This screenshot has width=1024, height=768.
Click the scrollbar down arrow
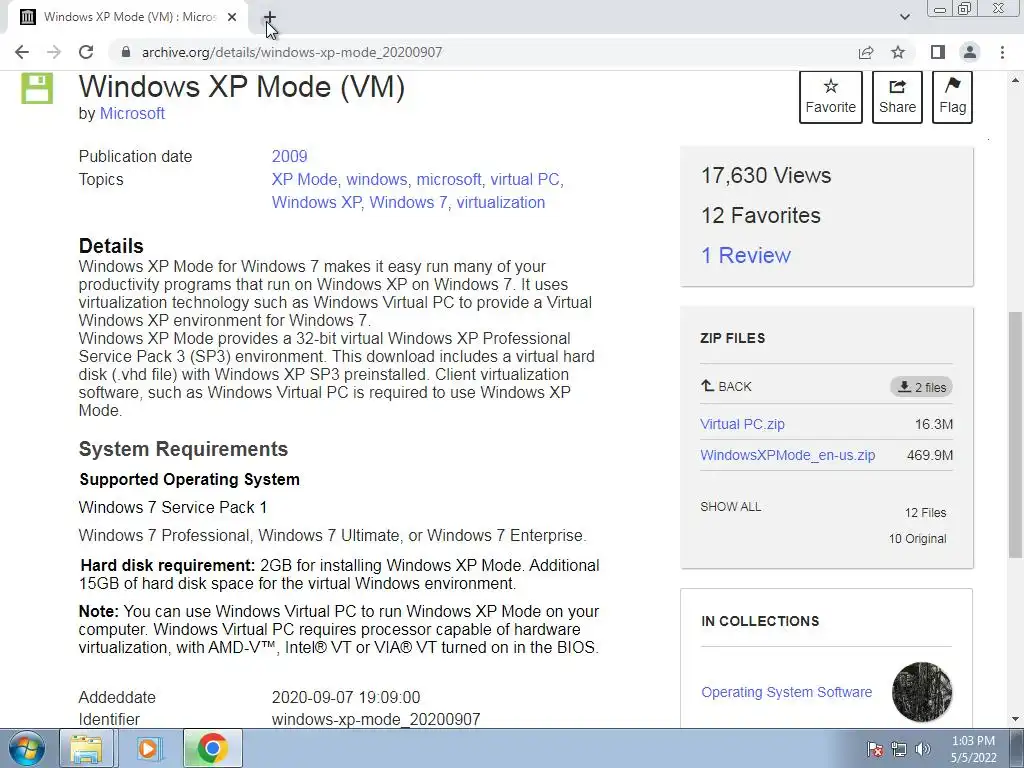[1015, 720]
